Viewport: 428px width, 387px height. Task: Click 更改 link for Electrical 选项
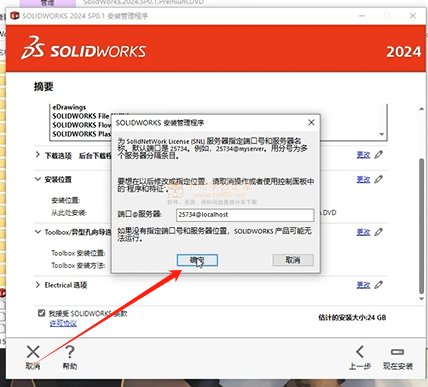pos(363,285)
